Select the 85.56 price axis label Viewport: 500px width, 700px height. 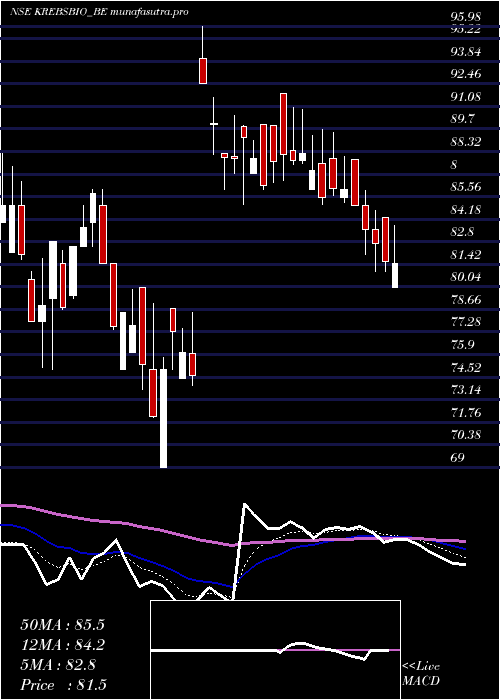466,187
